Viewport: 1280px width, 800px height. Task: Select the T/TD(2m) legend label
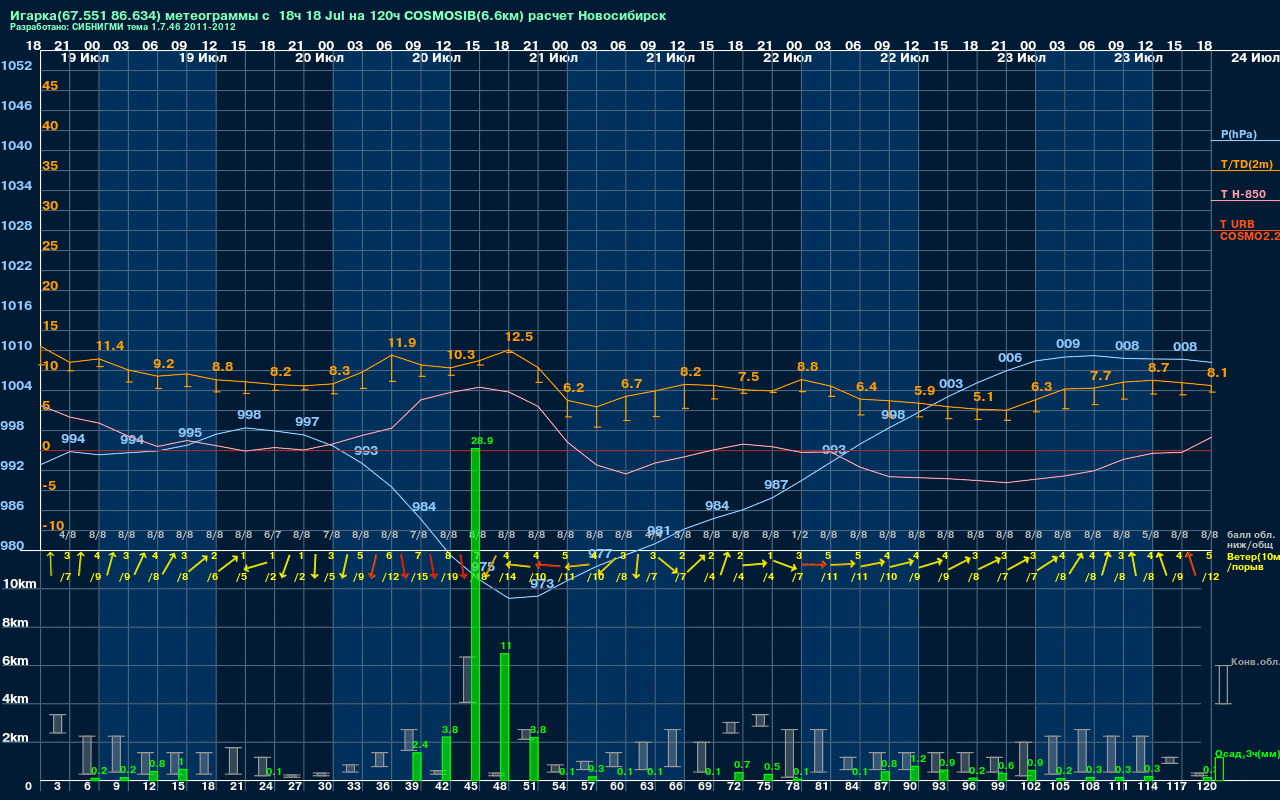pos(1246,164)
